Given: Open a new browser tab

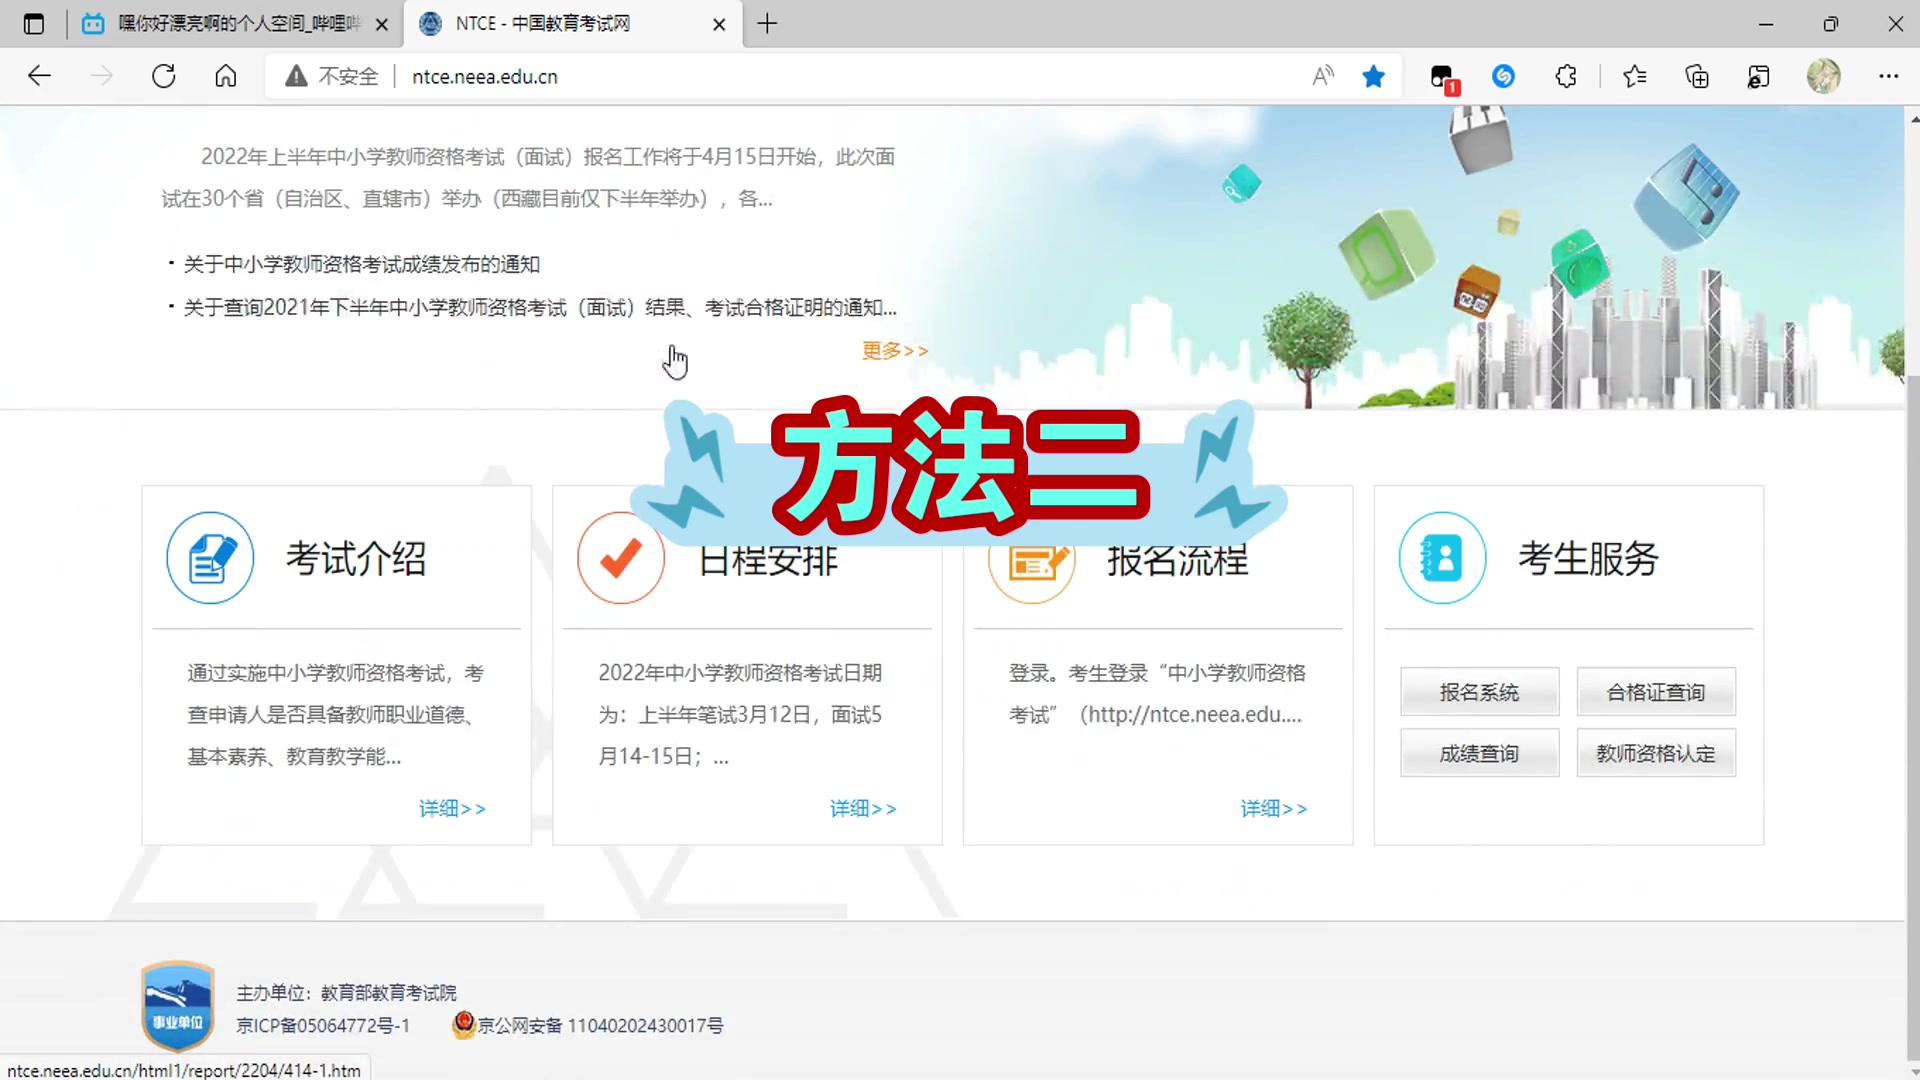Looking at the screenshot, I should (767, 23).
